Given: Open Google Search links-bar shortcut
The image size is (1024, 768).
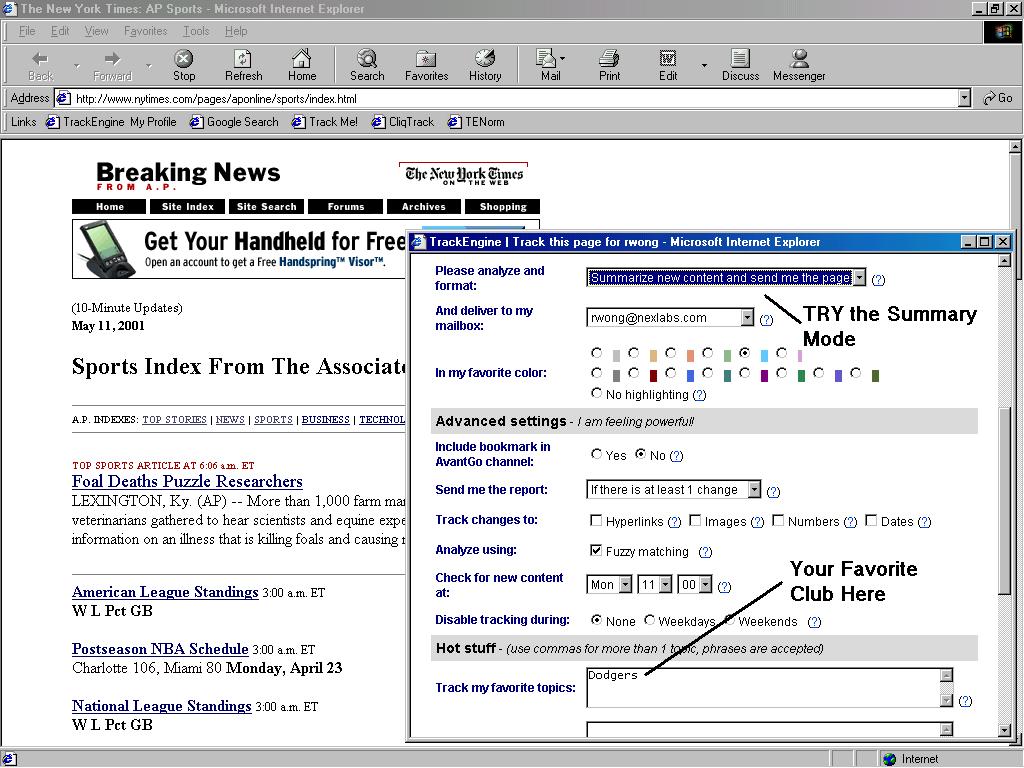Looking at the screenshot, I should click(234, 122).
